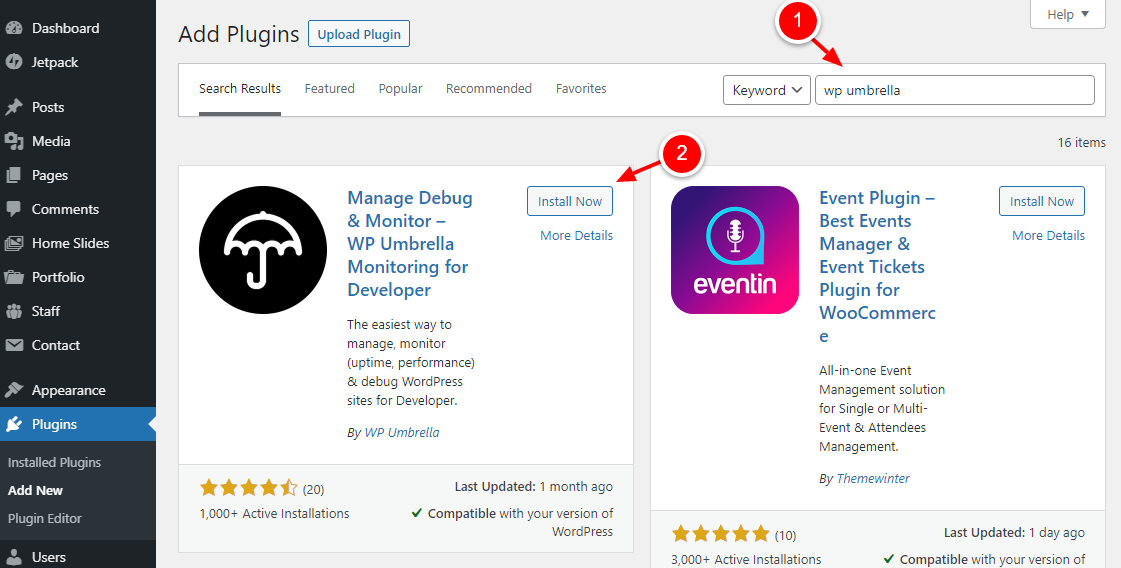Click the Home Slides images icon
Screen dimensions: 1121x568
(14, 243)
